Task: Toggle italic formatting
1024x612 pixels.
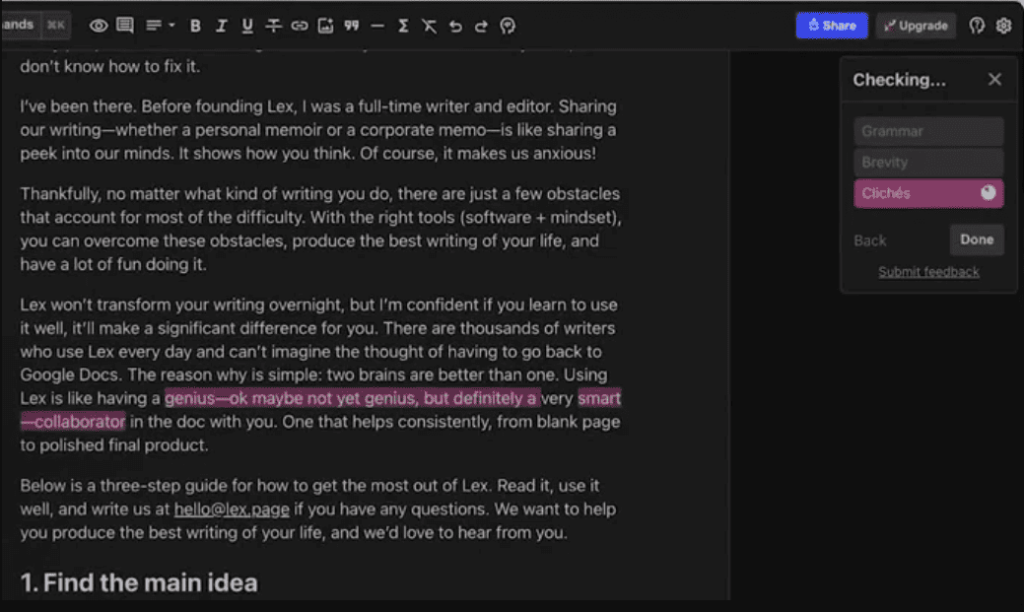Action: pyautogui.click(x=221, y=26)
